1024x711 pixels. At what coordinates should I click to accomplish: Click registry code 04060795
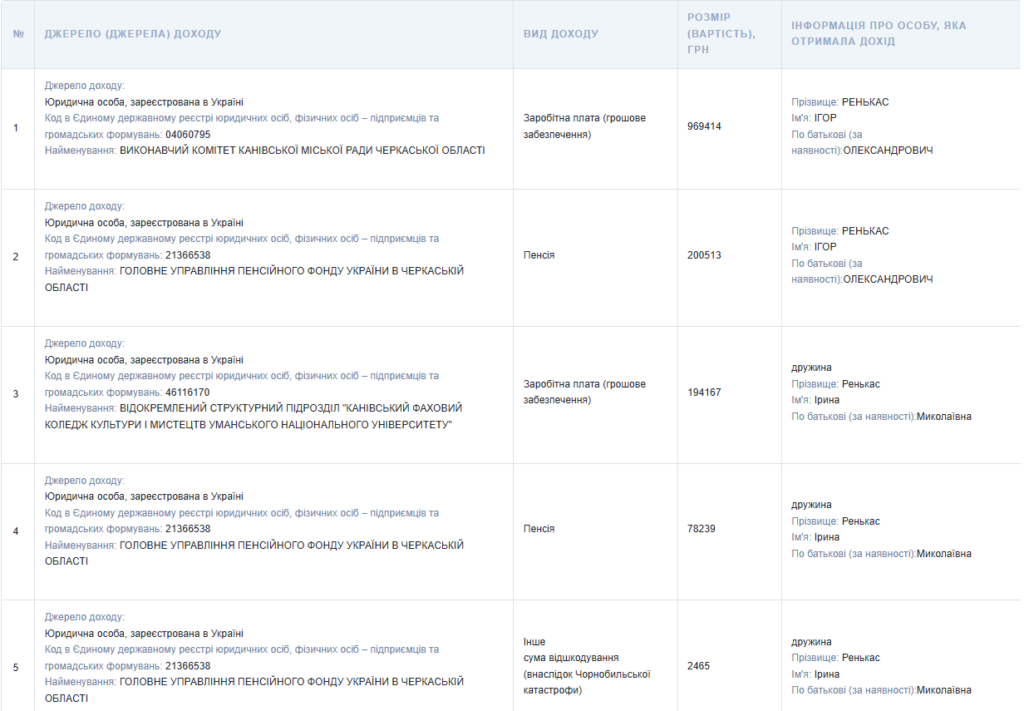tap(188, 135)
